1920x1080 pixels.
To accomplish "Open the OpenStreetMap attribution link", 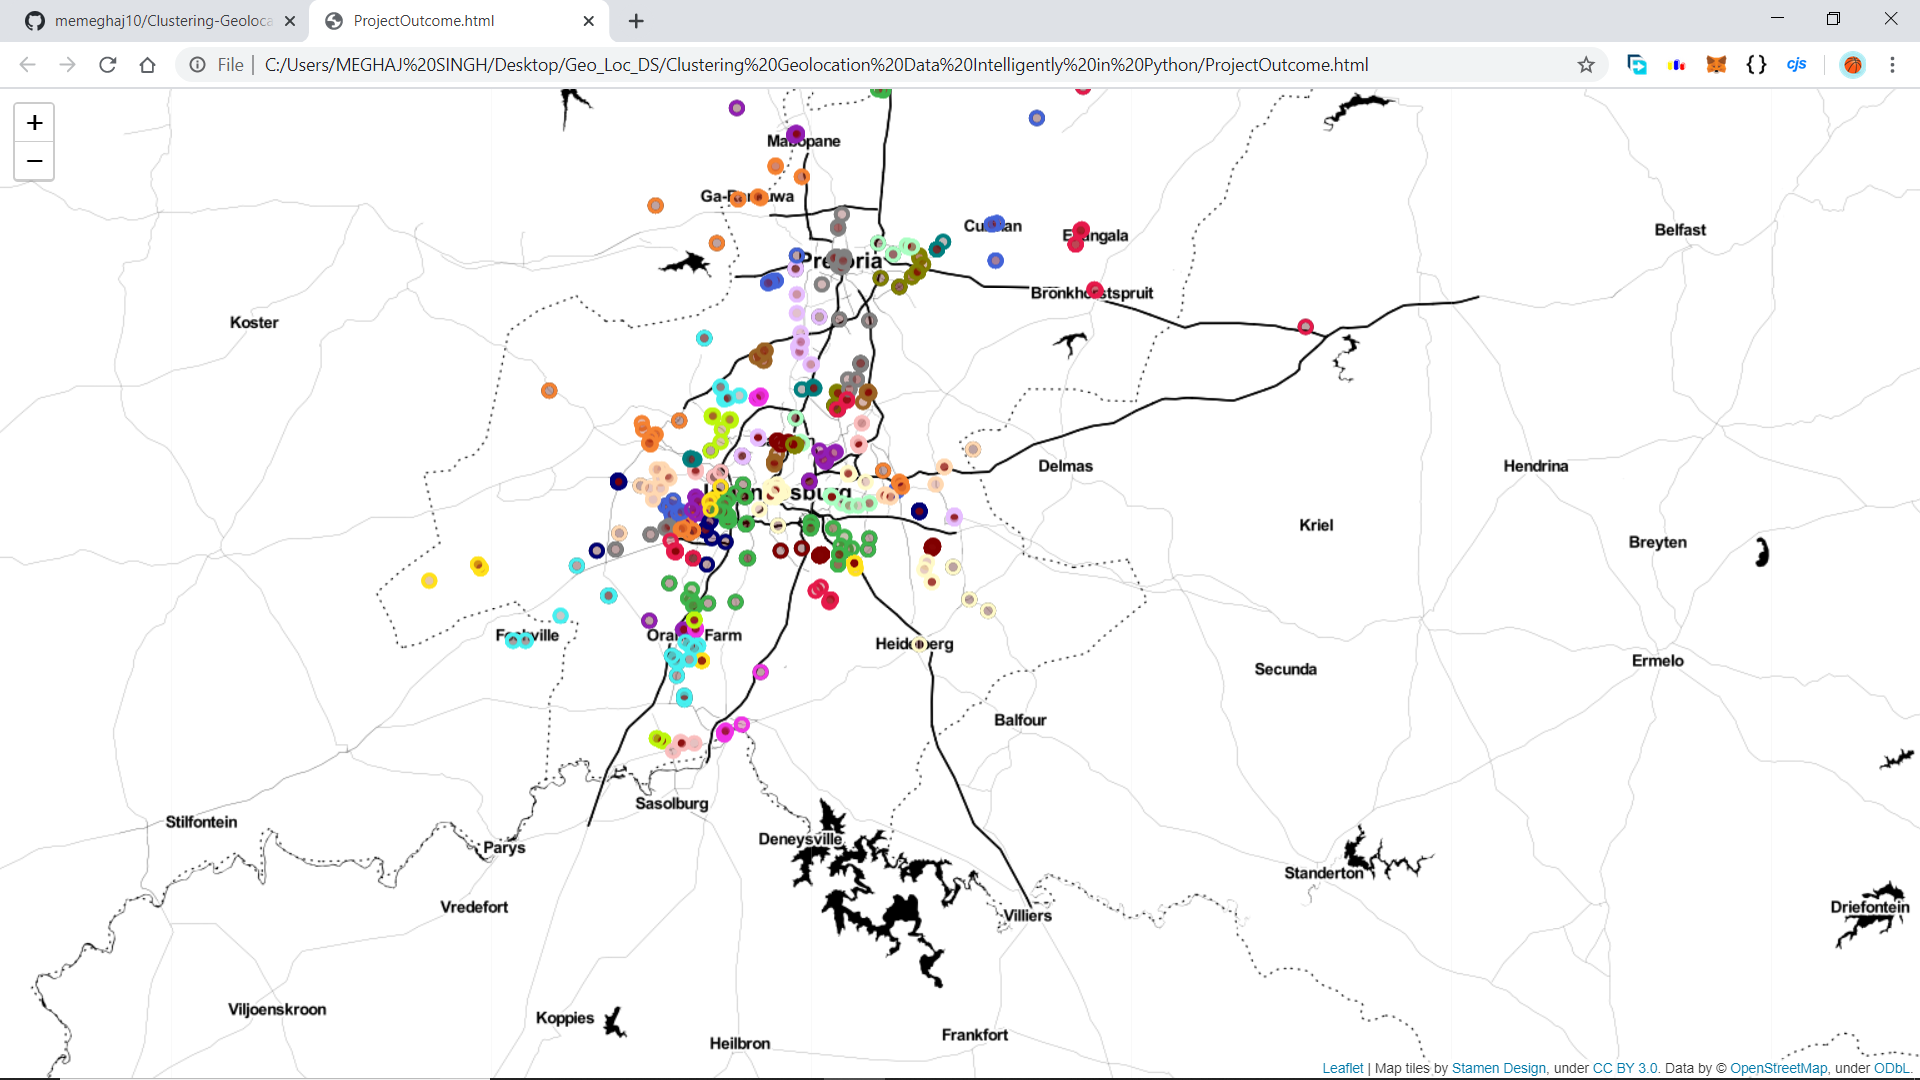I will tap(1778, 1068).
